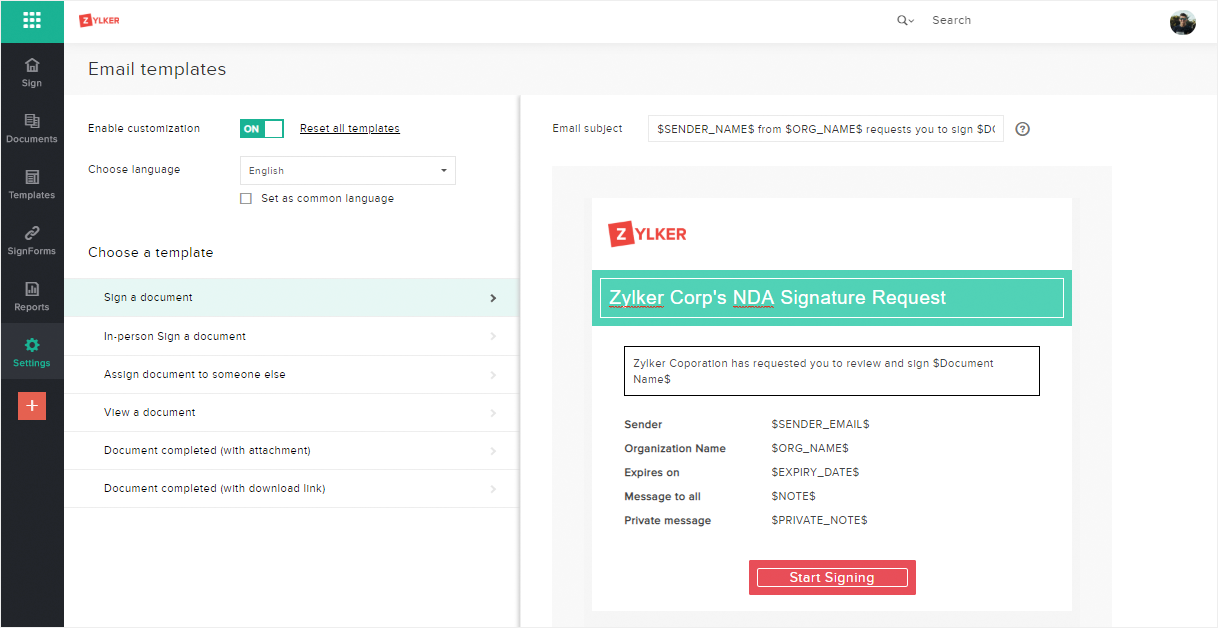
Task: Click the red plus create button
Action: click(32, 405)
